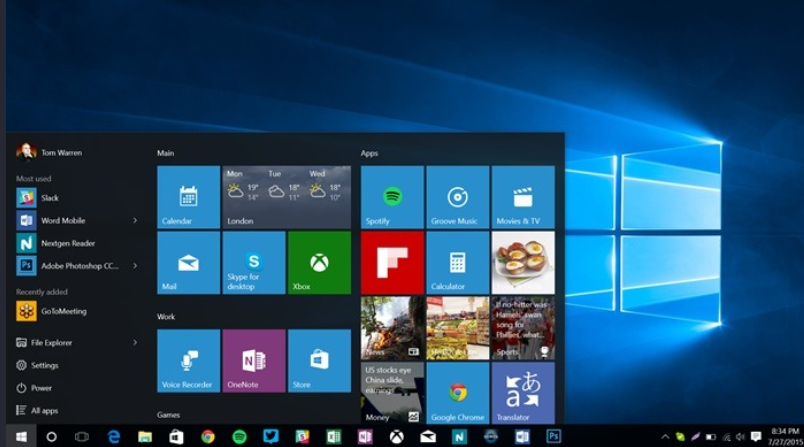Open the Calendar tile

(188, 197)
